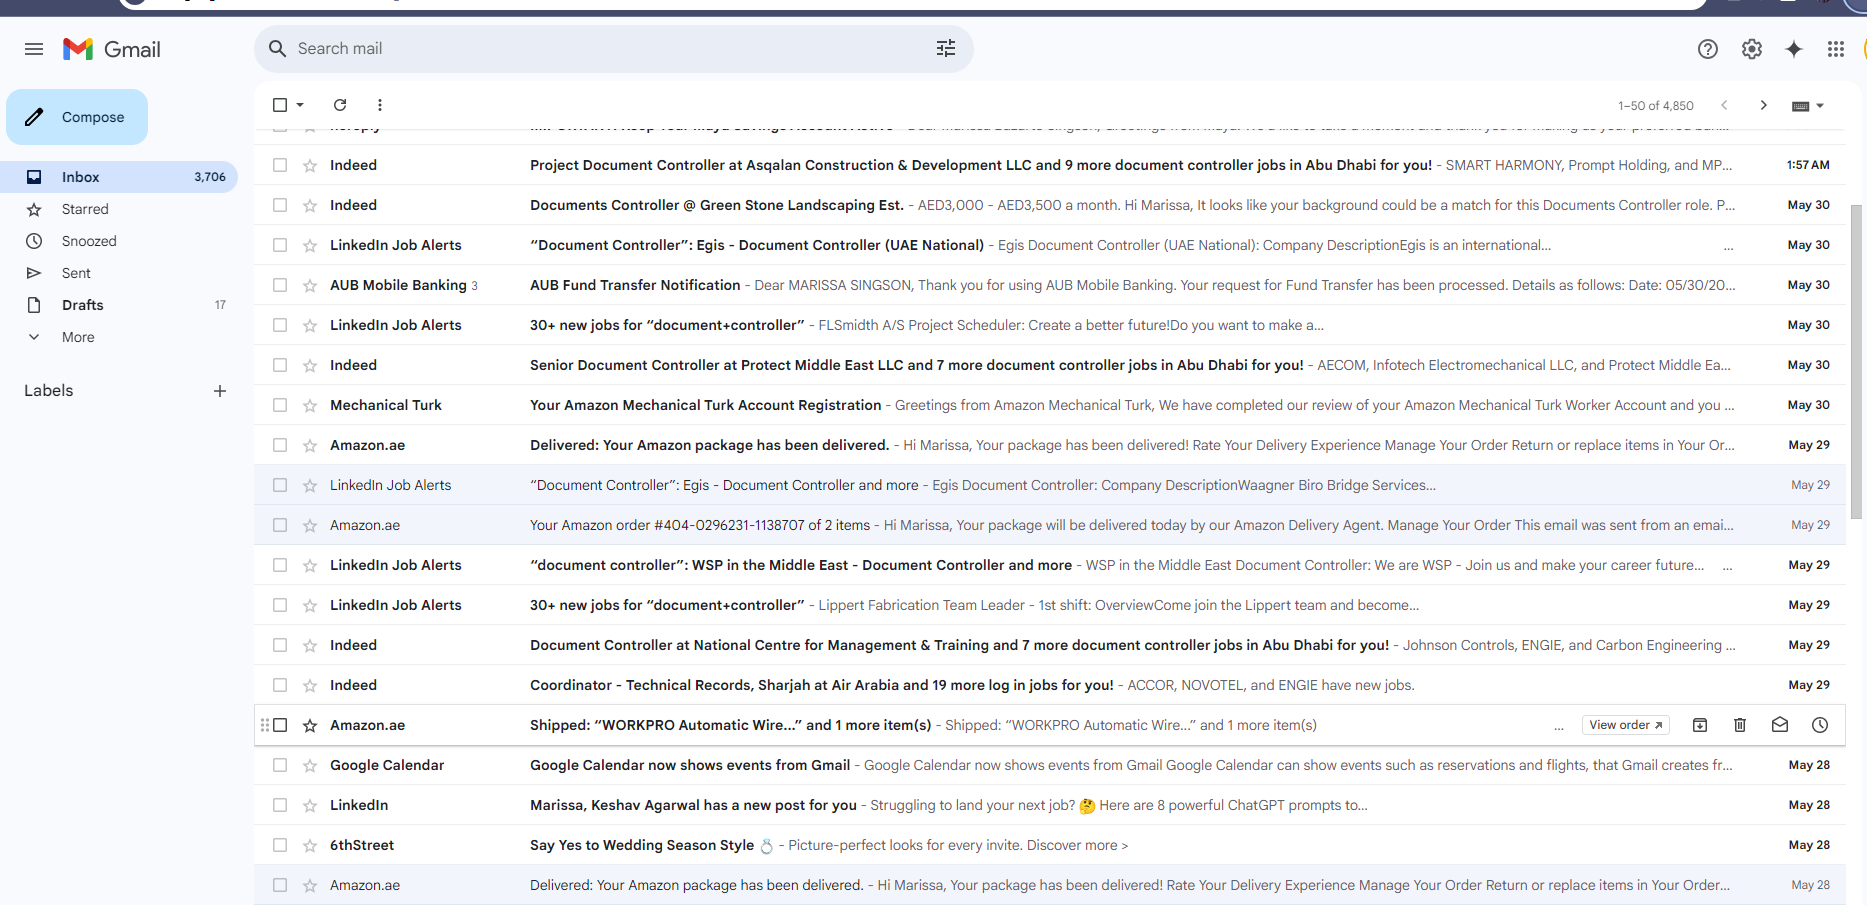
Task: Check the Amazon.ae Shipped WORKPRO email
Action: (x=280, y=725)
